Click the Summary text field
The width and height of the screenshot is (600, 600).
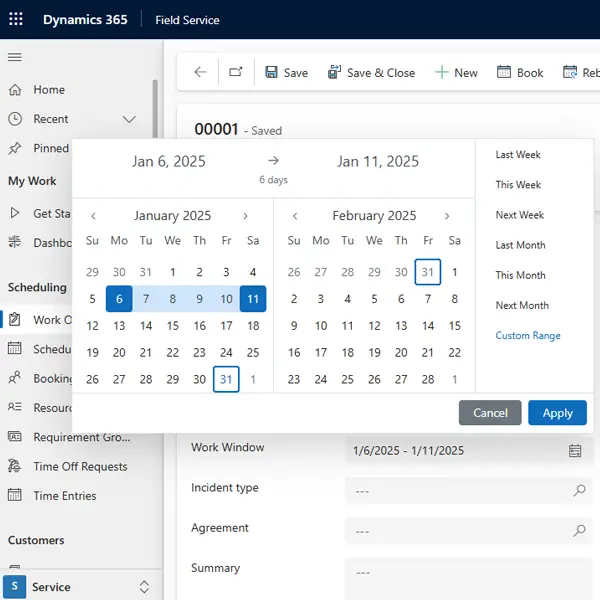pyautogui.click(x=469, y=579)
